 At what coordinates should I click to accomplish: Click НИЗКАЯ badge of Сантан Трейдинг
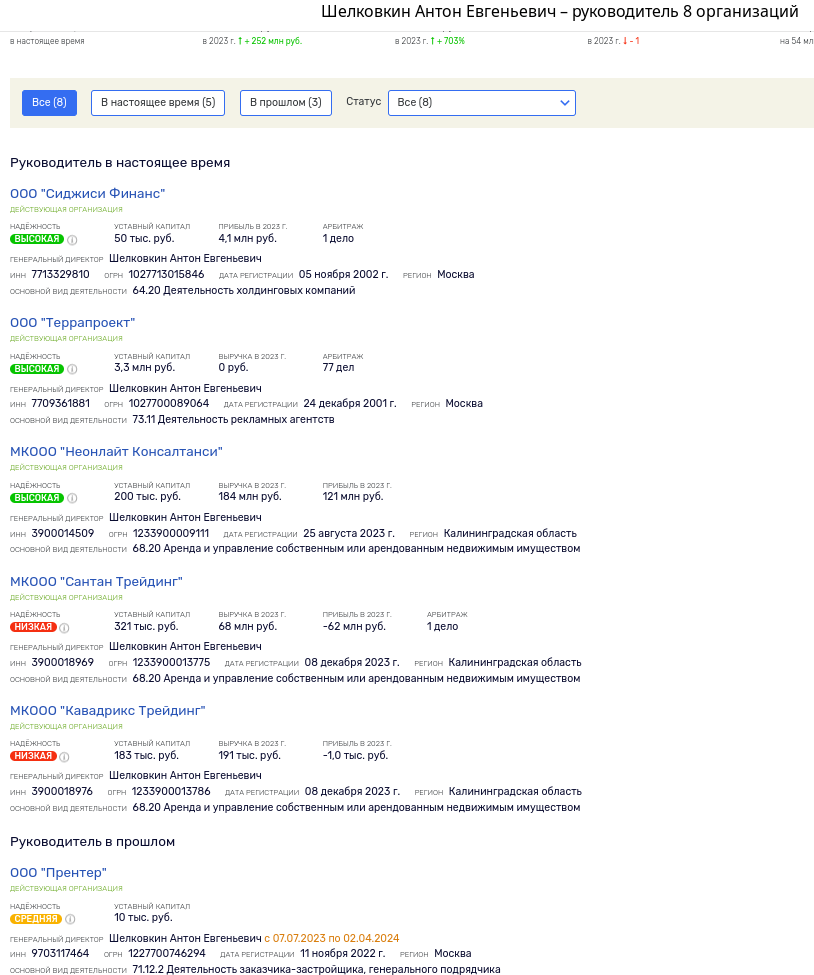[x=33, y=627]
